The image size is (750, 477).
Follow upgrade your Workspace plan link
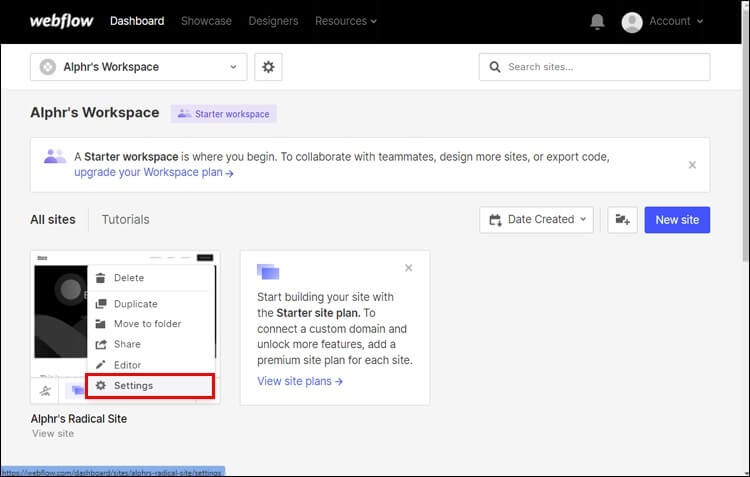tap(154, 172)
